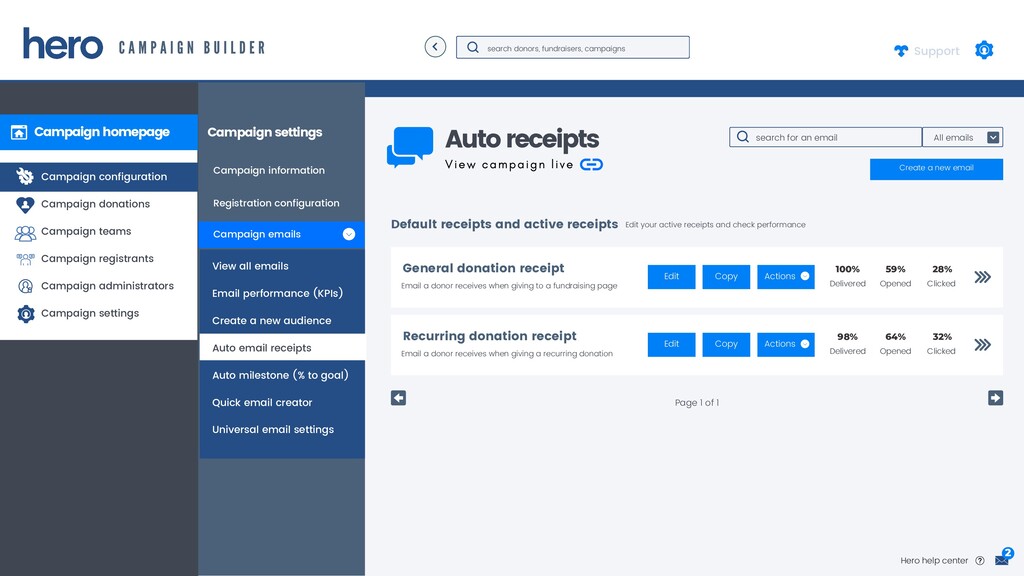Open Actions dropdown for Recurring donation receipt

click(786, 344)
